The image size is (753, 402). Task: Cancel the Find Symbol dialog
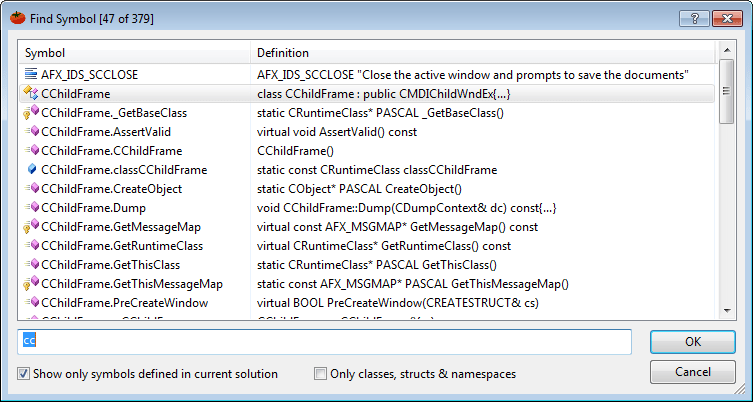693,372
